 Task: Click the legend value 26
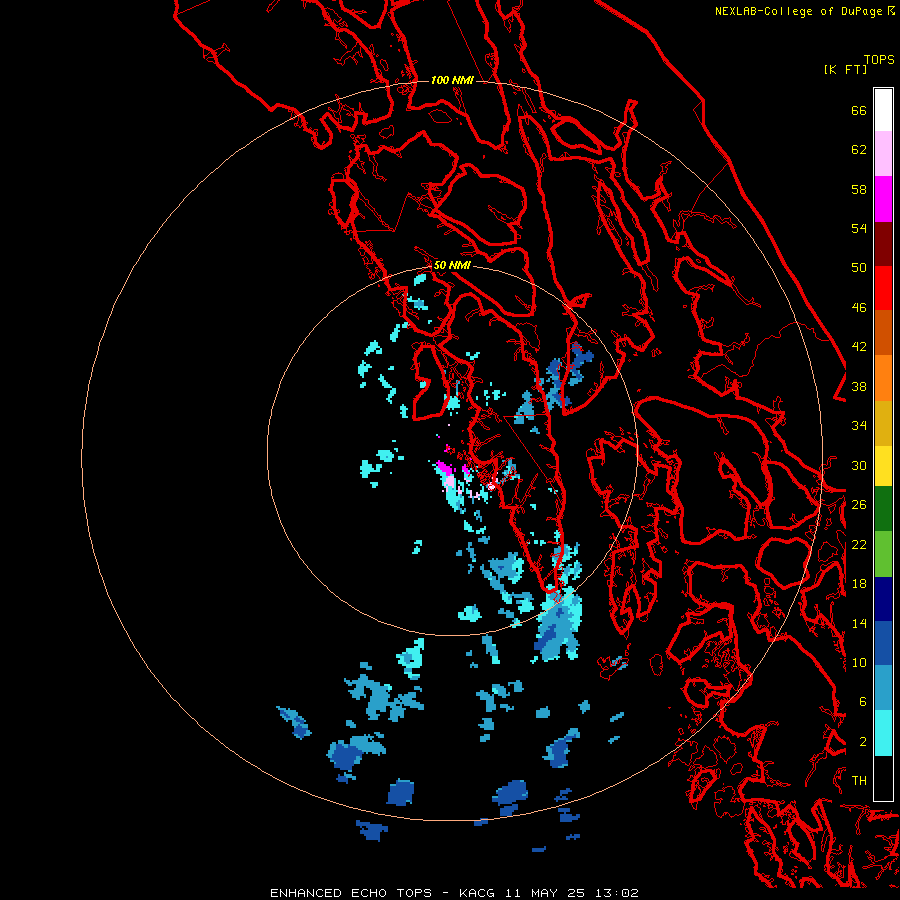pos(859,505)
